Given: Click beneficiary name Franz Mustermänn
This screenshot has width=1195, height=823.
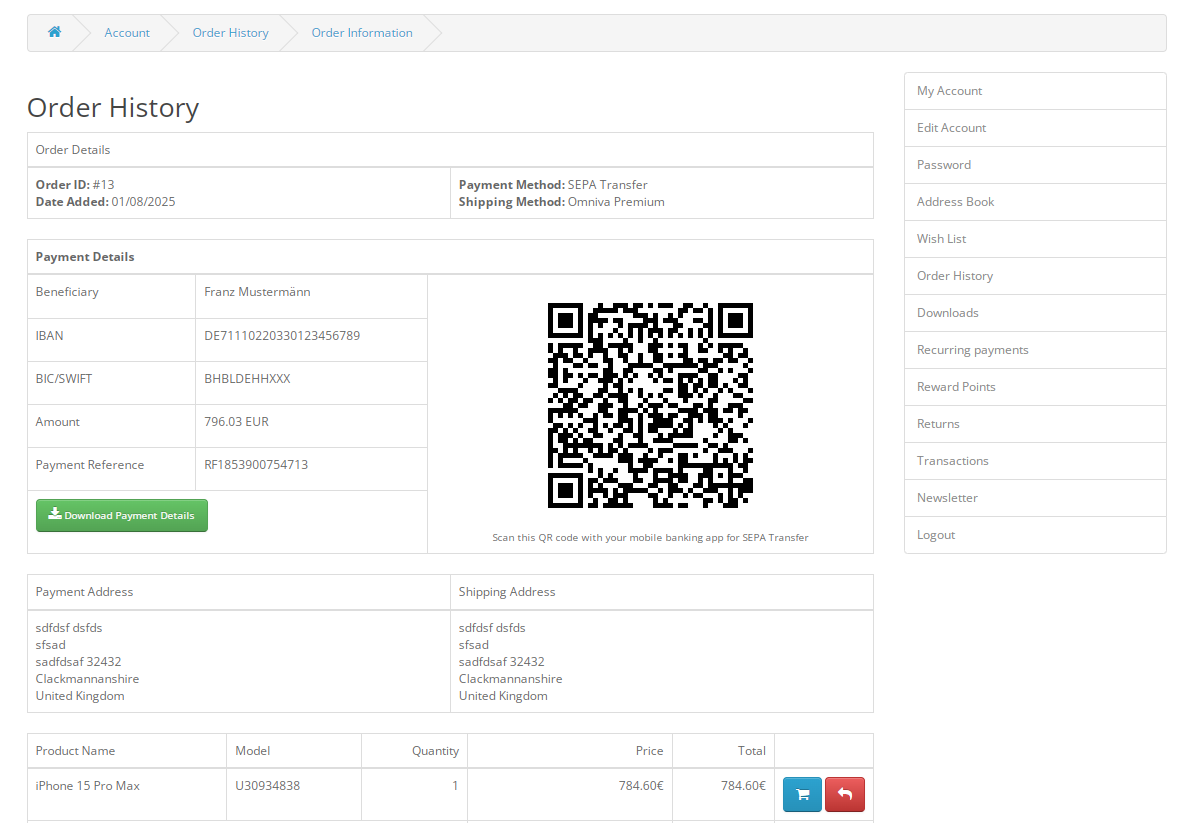Looking at the screenshot, I should [x=257, y=292].
